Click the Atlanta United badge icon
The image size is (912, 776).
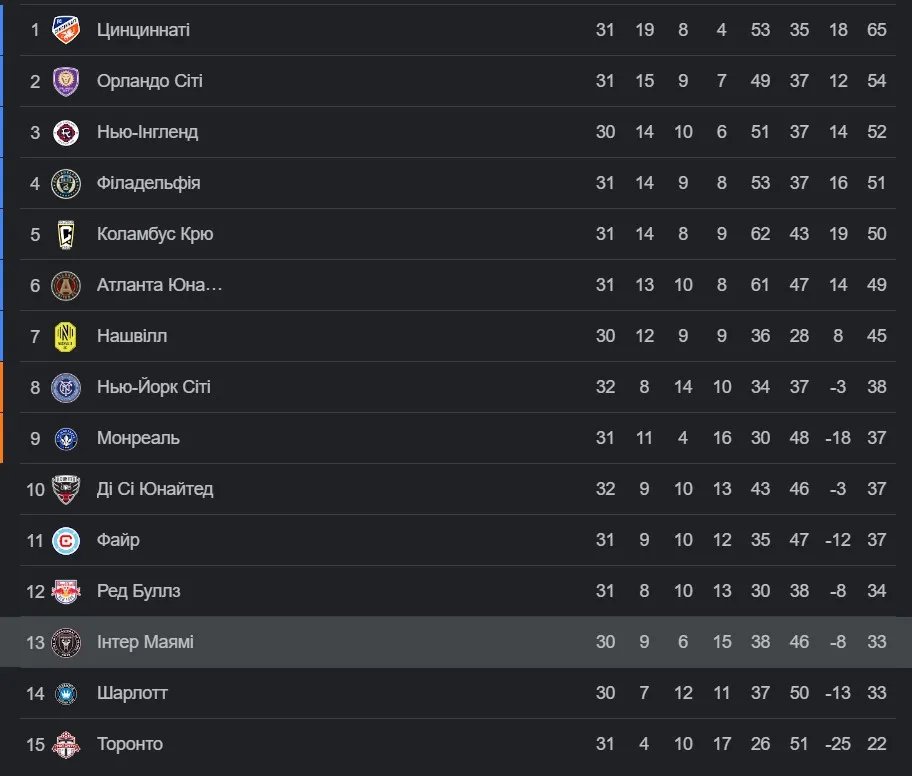pyautogui.click(x=65, y=285)
